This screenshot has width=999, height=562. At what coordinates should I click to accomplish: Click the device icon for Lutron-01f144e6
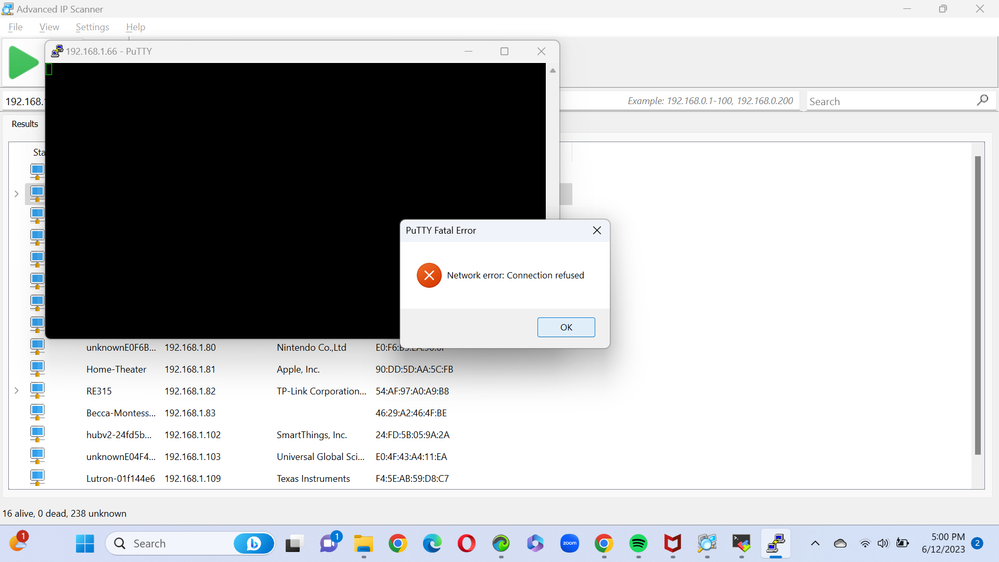(x=37, y=477)
